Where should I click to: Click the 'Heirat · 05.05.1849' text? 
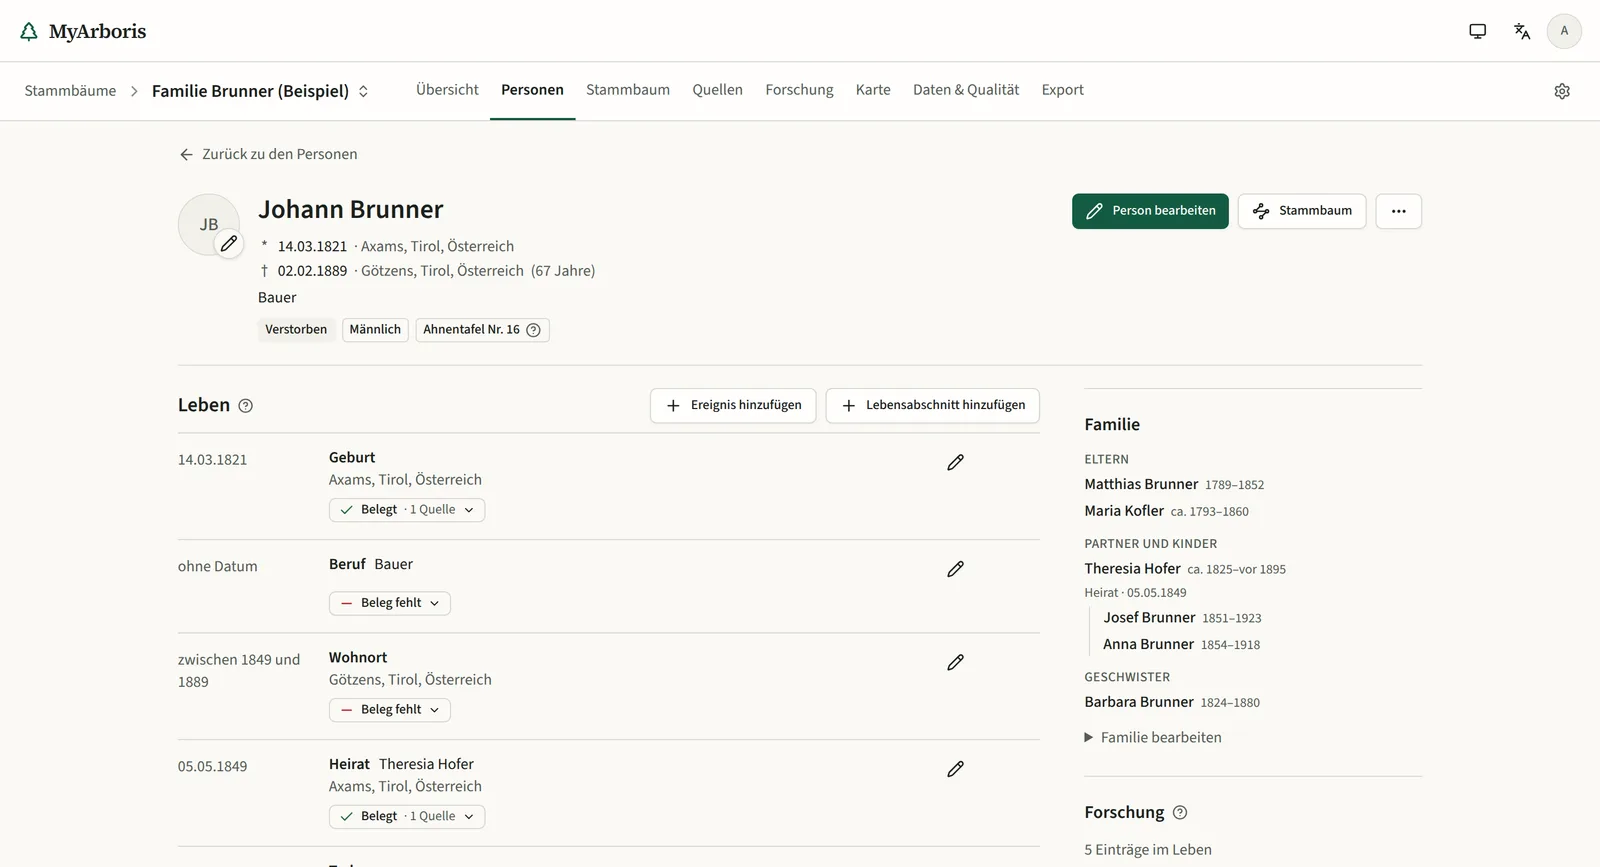1135,593
